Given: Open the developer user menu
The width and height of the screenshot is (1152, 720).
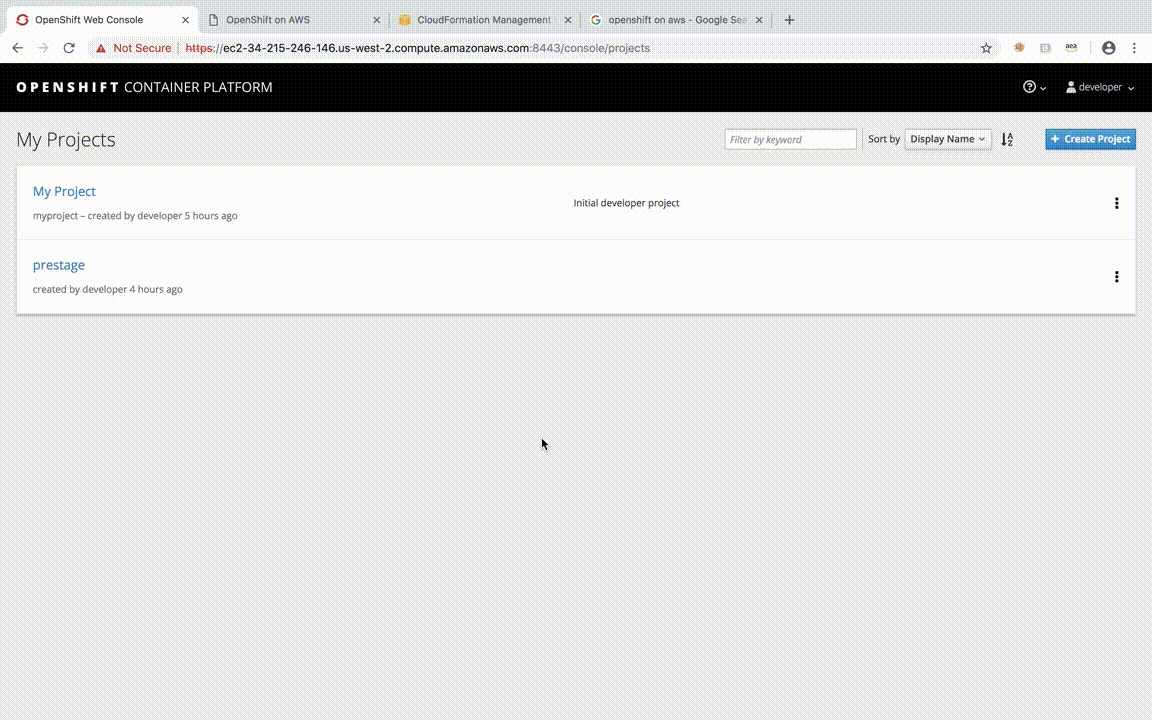Looking at the screenshot, I should pos(1100,87).
